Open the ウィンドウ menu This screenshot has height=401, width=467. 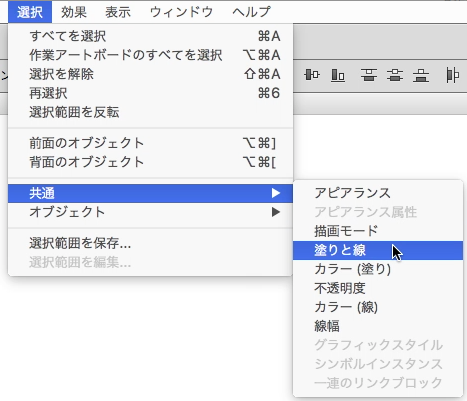point(181,12)
